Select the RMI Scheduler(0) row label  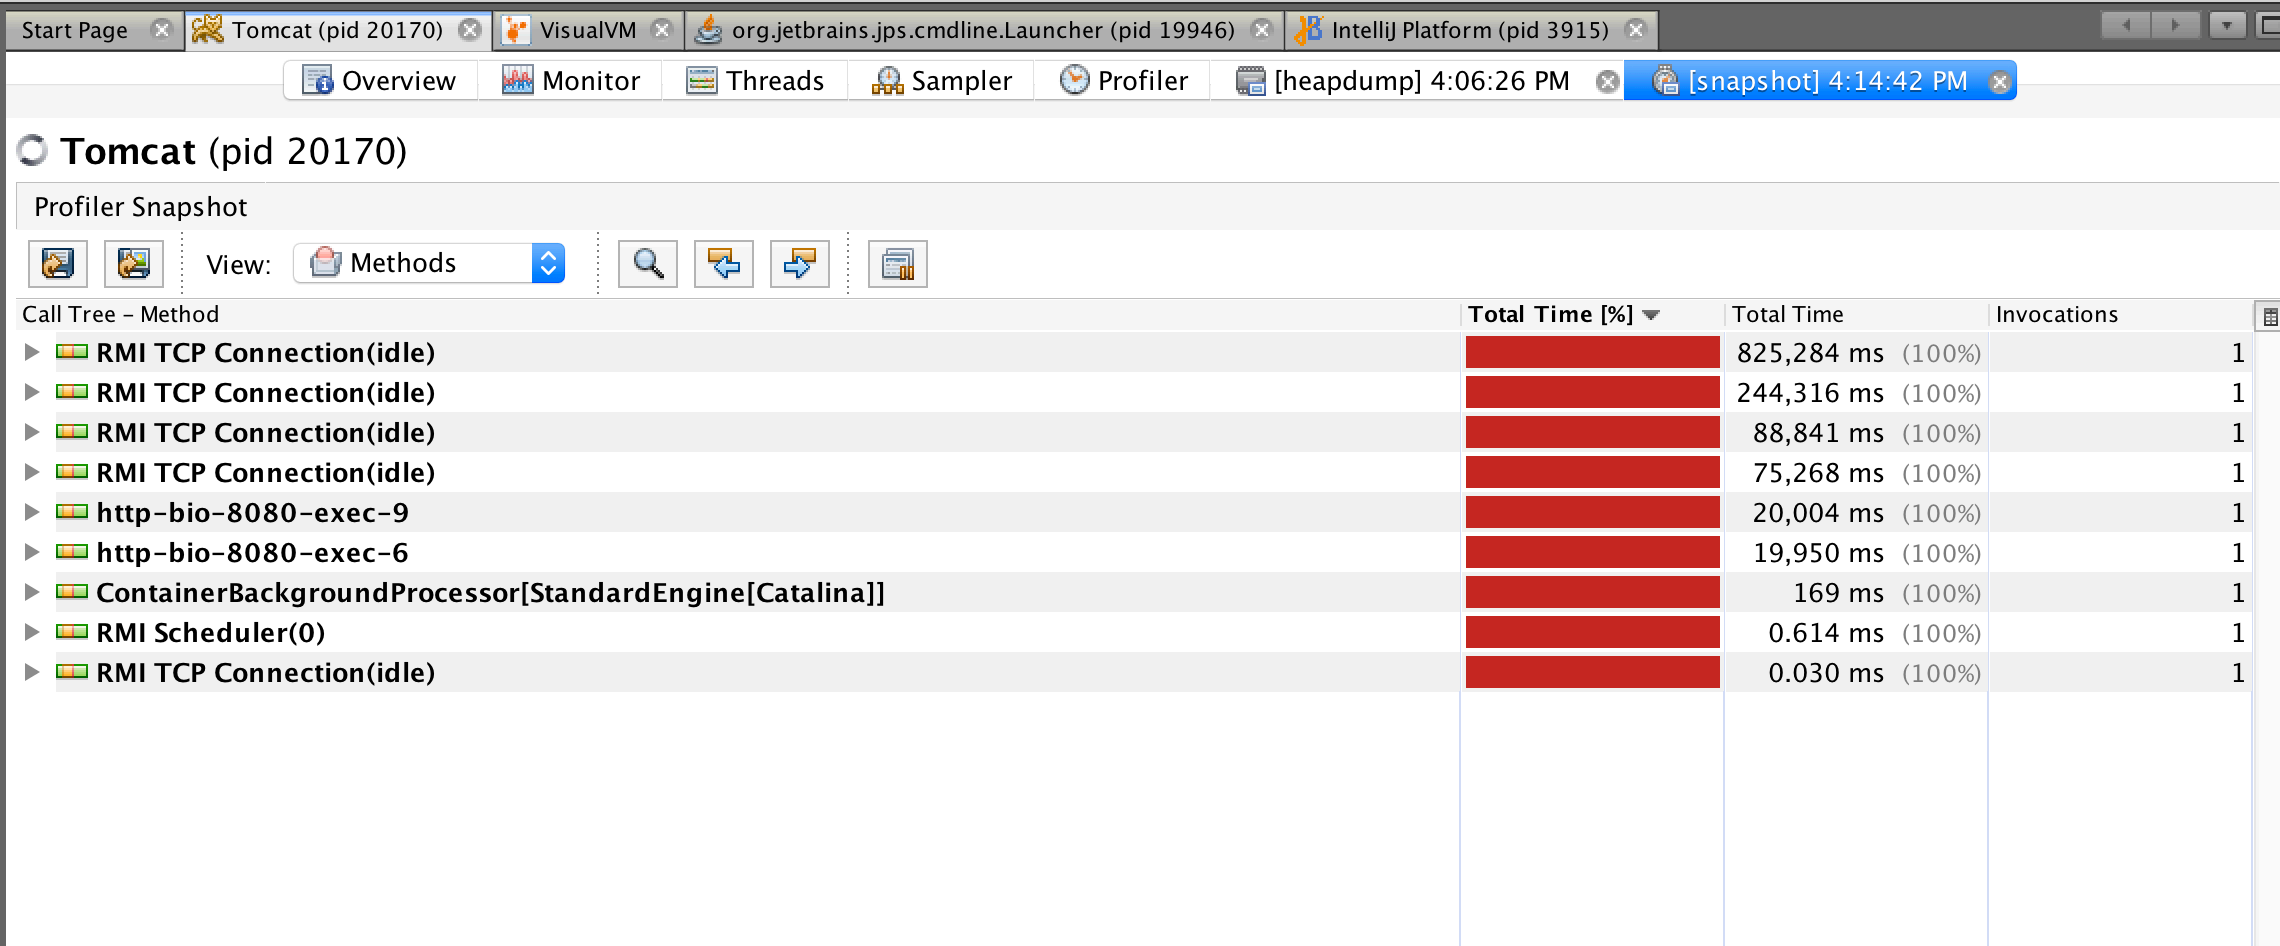click(x=210, y=633)
